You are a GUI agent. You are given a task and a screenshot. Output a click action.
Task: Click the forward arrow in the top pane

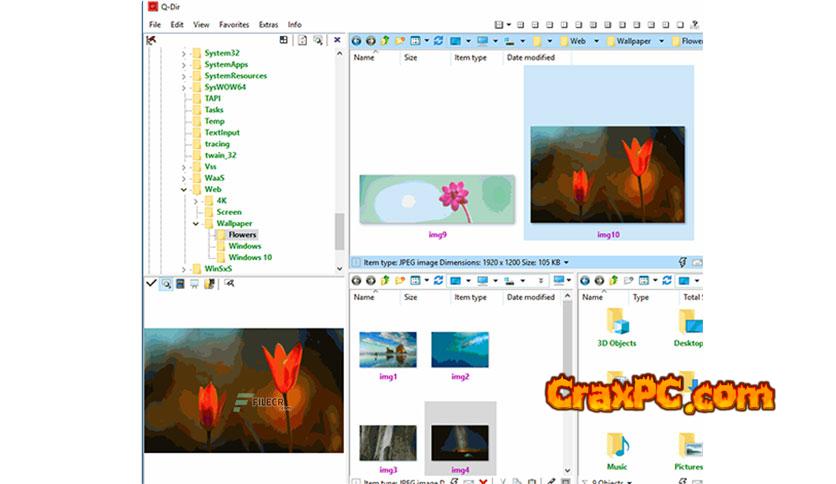[371, 41]
